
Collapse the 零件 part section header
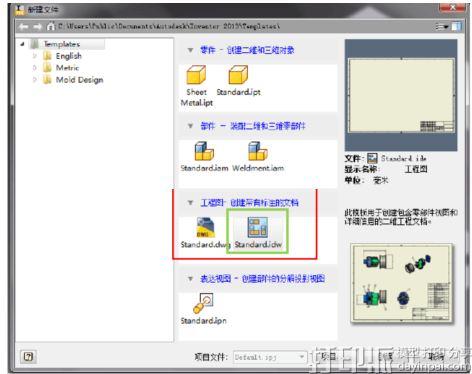(190, 50)
